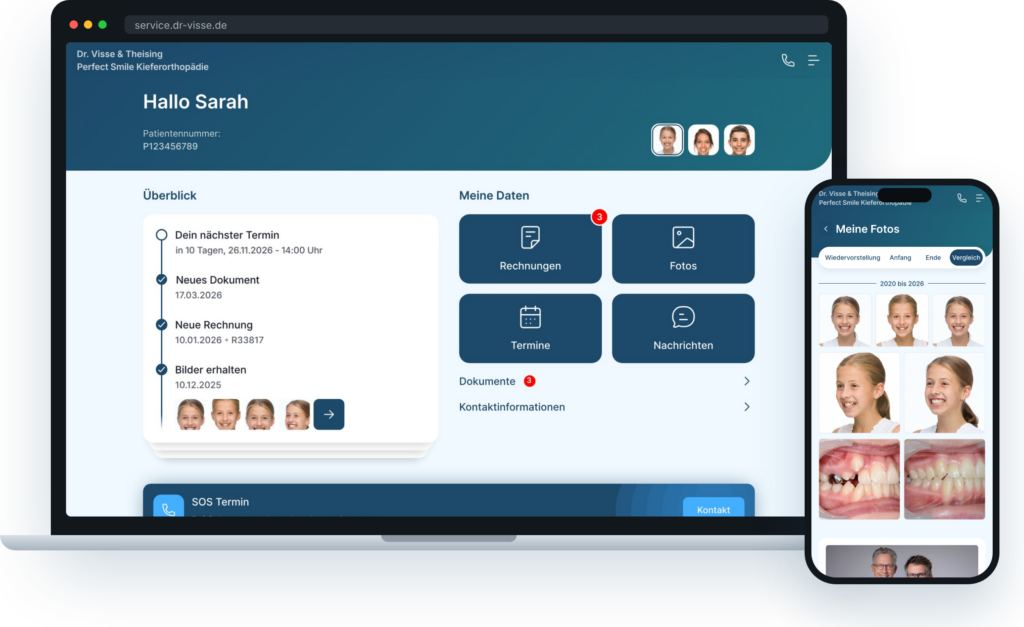Click the Bilder erhalten checkmark marker
This screenshot has width=1024, height=627.
[x=161, y=370]
